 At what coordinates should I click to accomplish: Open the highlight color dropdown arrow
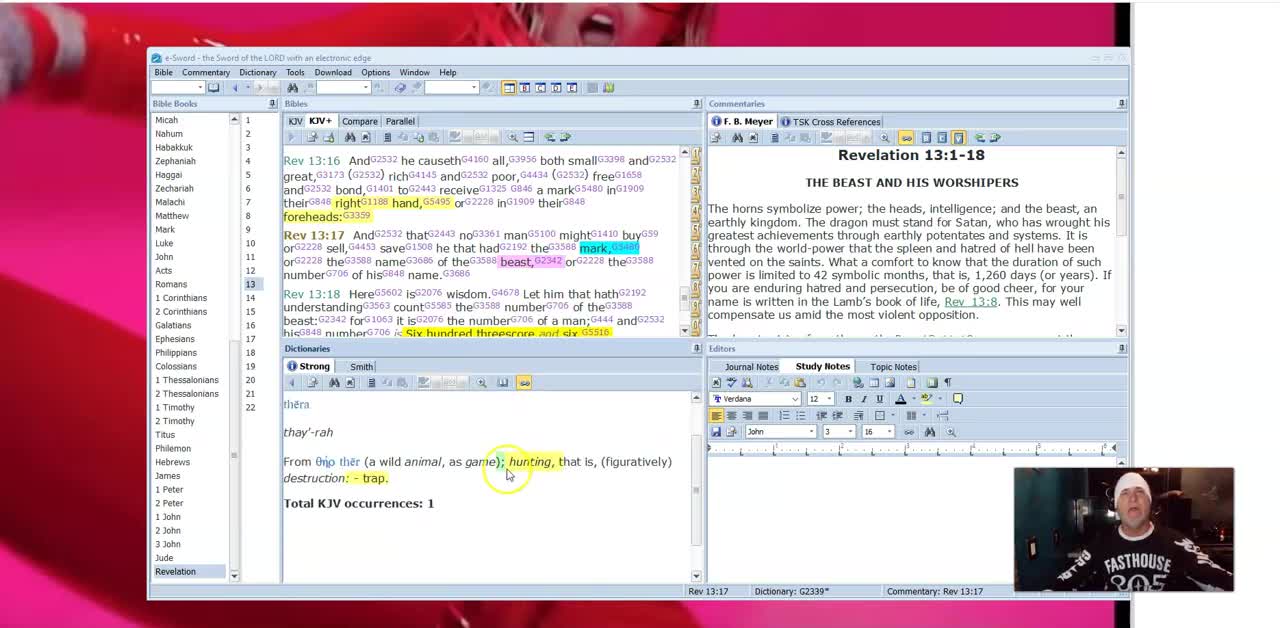pyautogui.click(x=940, y=399)
